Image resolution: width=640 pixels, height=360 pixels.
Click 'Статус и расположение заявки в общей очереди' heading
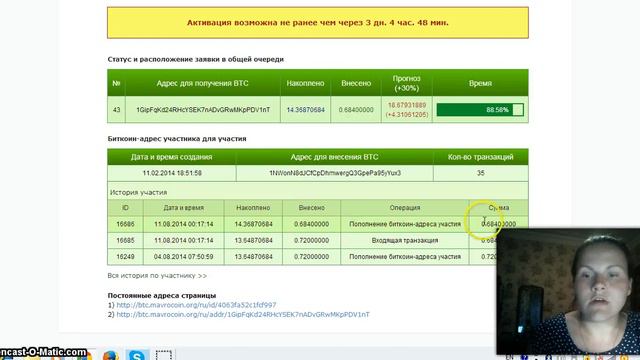coord(196,59)
